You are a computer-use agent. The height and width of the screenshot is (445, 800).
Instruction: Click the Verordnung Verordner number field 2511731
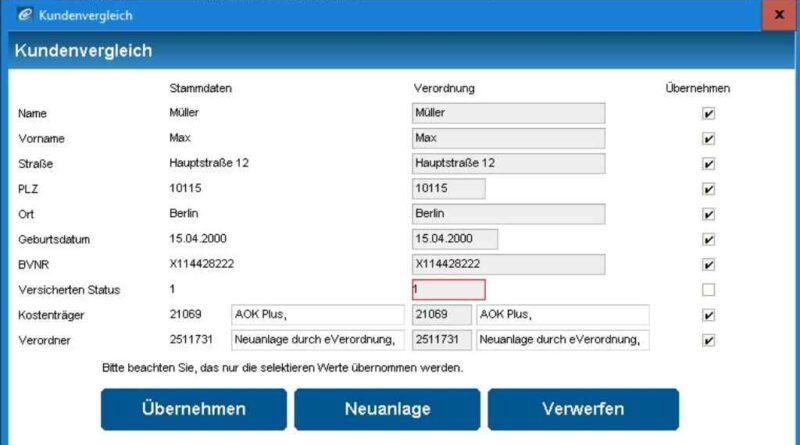click(x=442, y=340)
